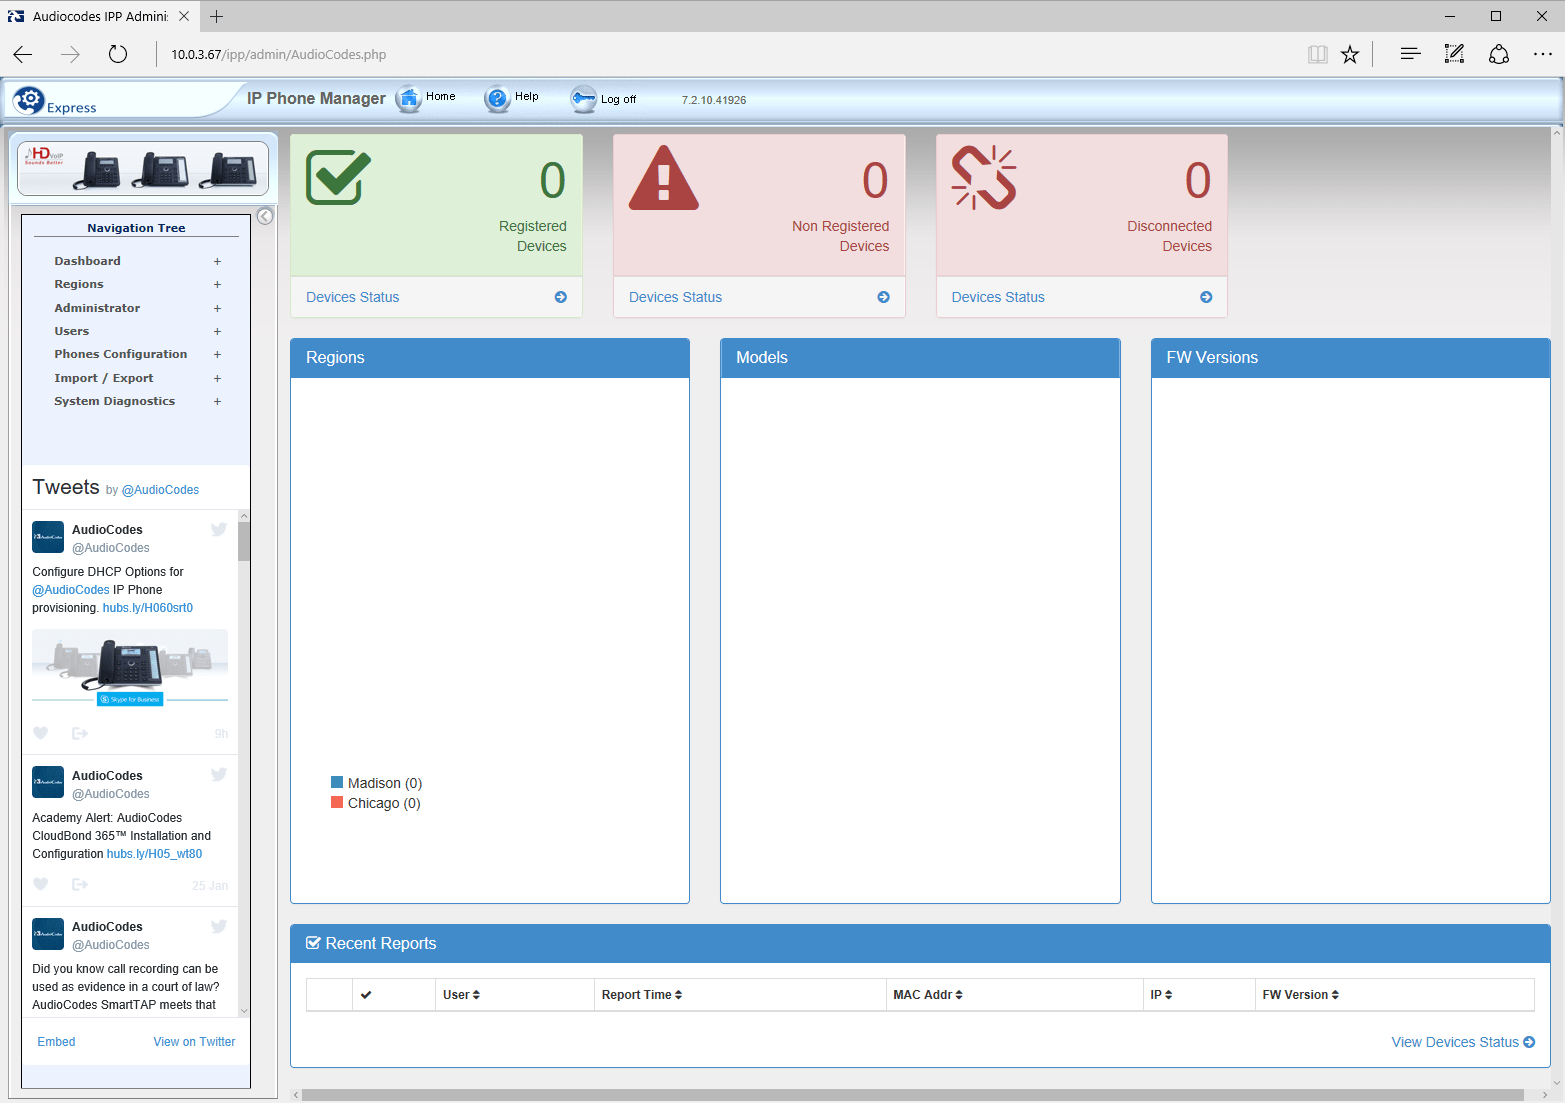The height and width of the screenshot is (1103, 1565).
Task: Open Help using the question mark icon
Action: pos(497,98)
